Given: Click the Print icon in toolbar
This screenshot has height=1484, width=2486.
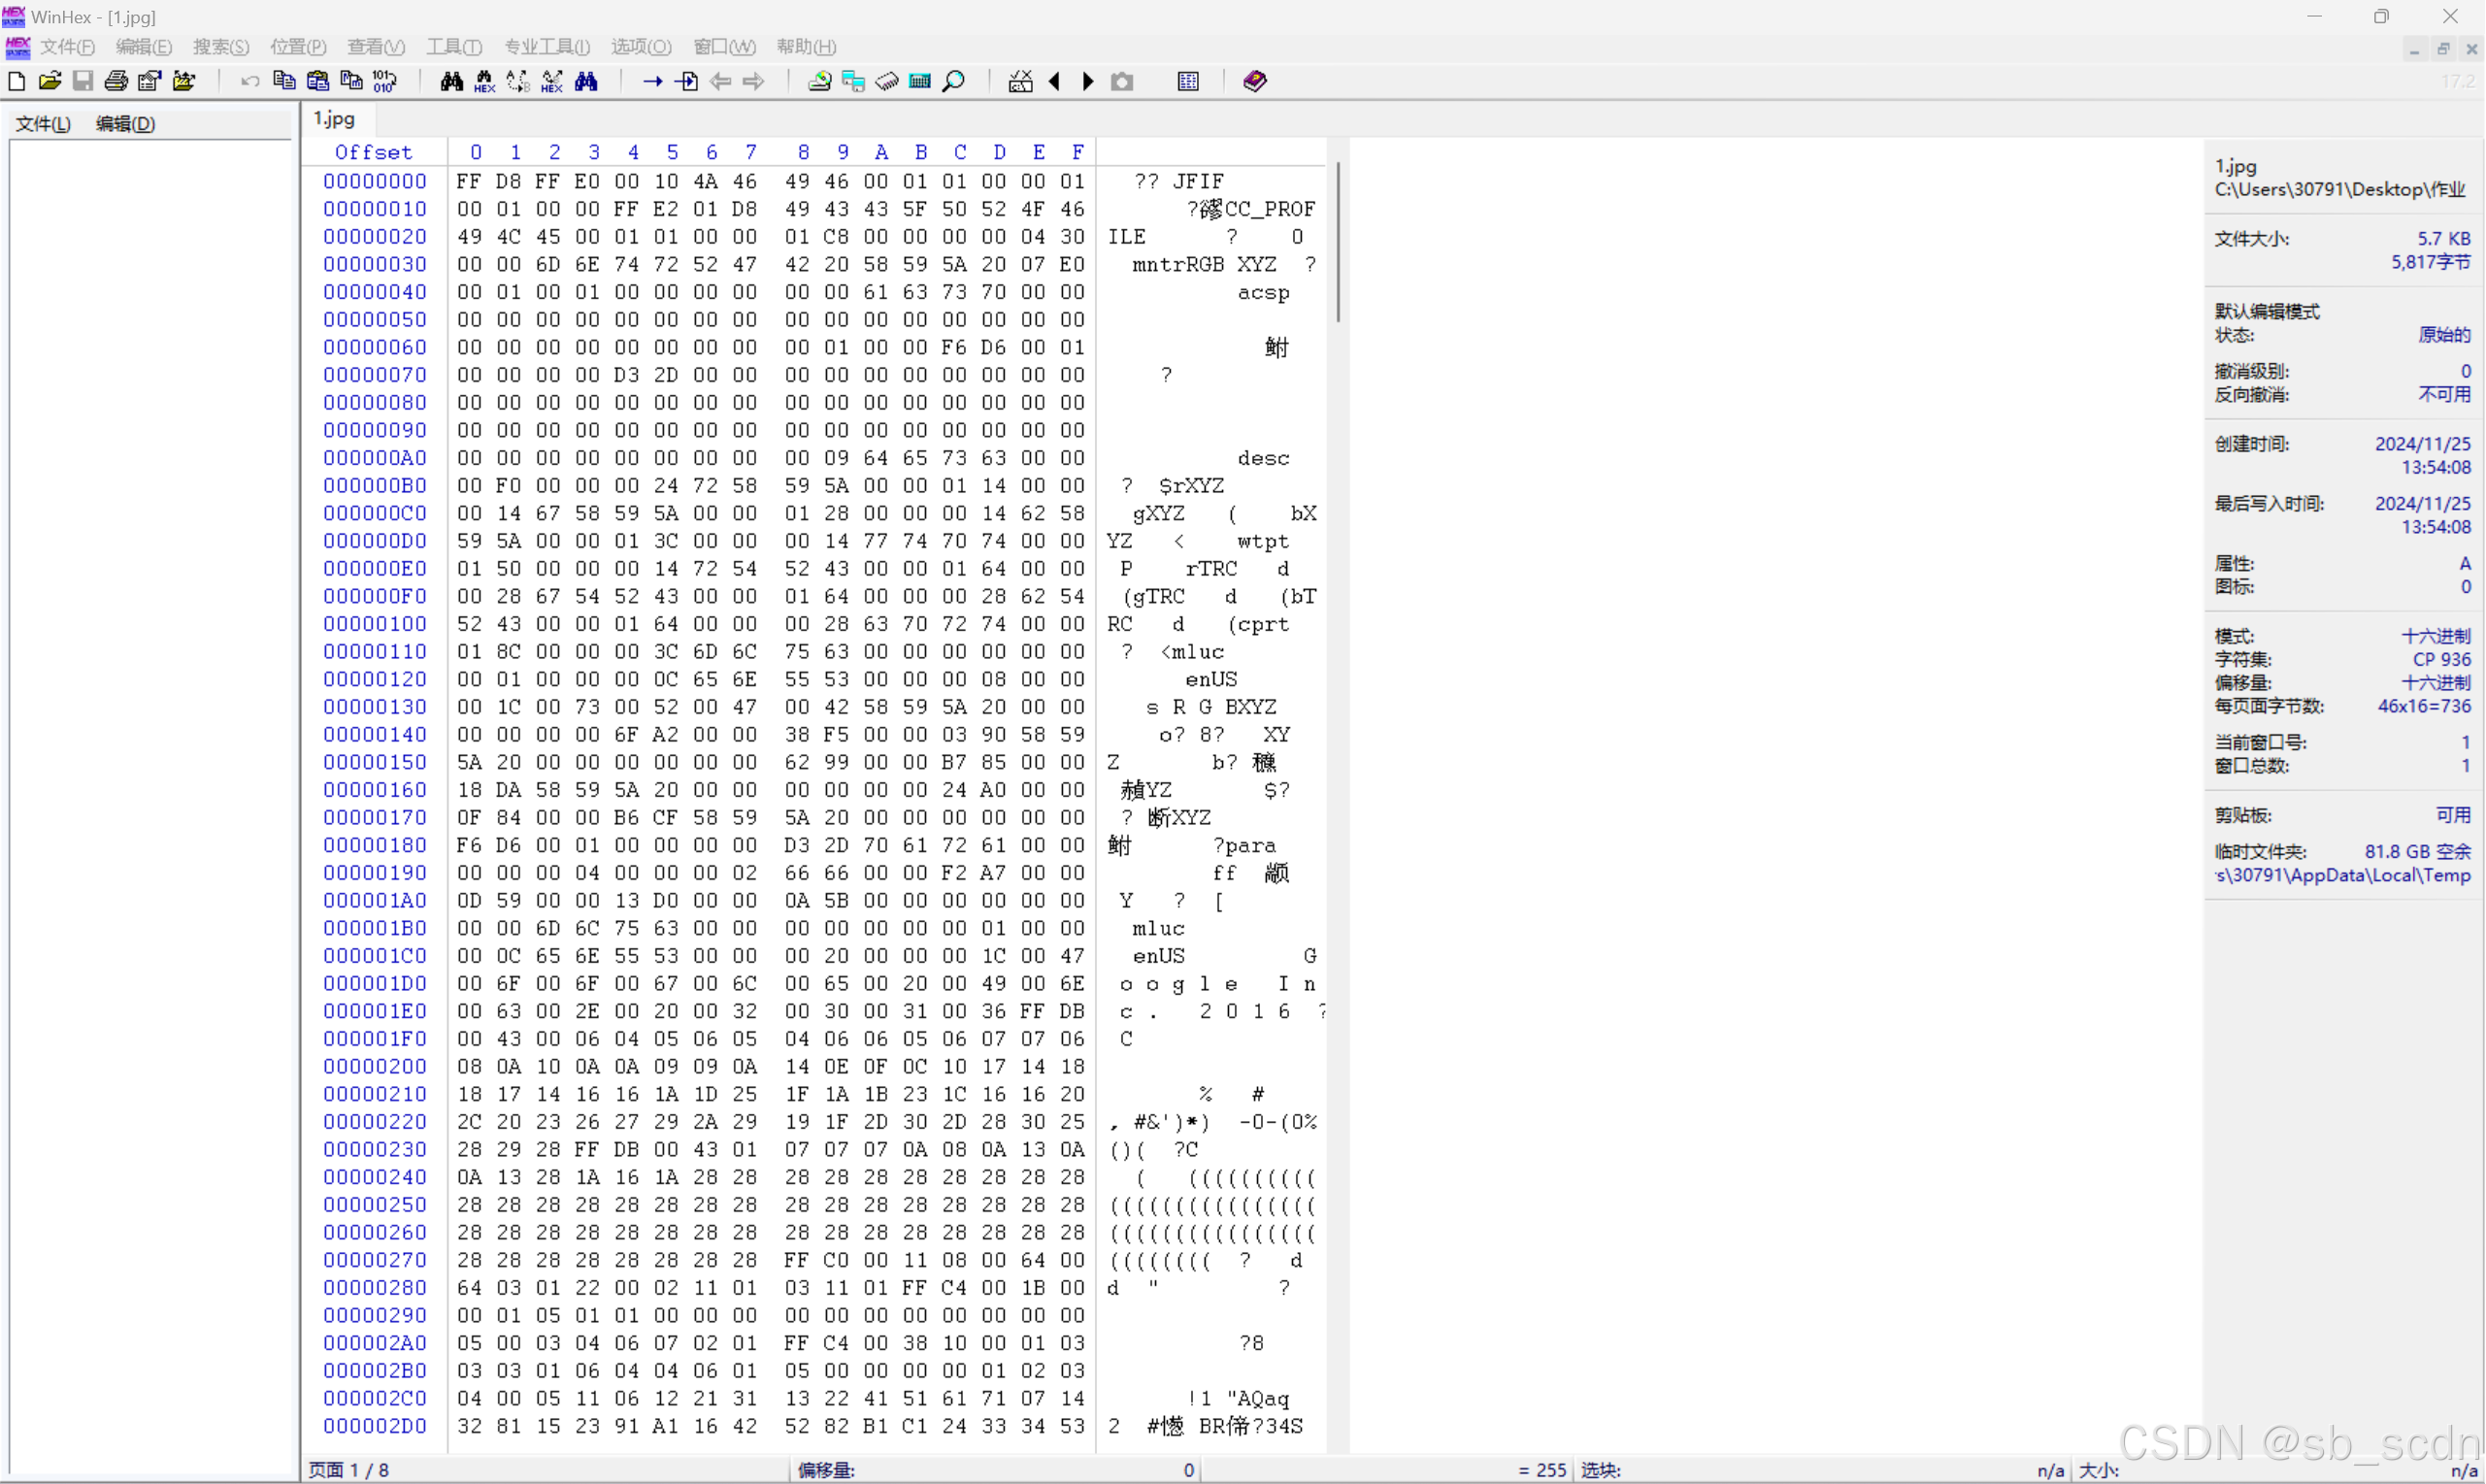Looking at the screenshot, I should click(x=116, y=81).
